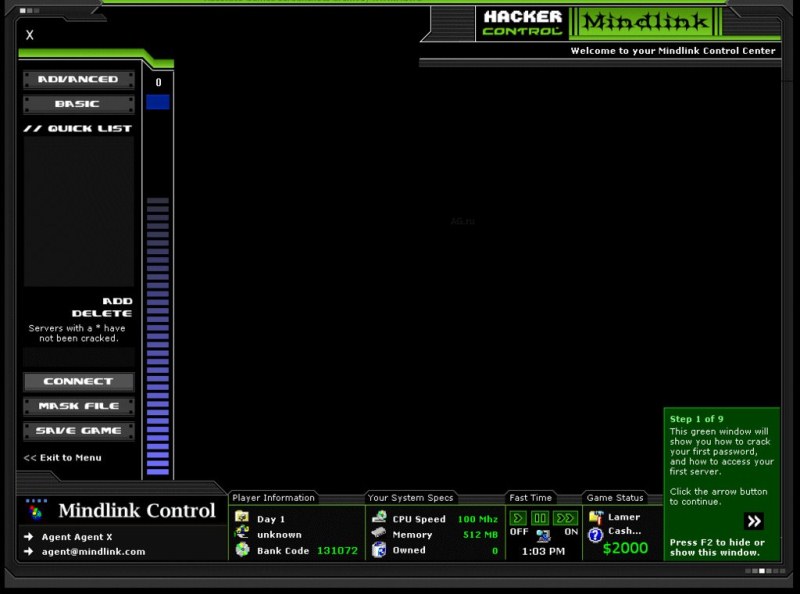Pause the game time
800x594 pixels.
[x=540, y=517]
